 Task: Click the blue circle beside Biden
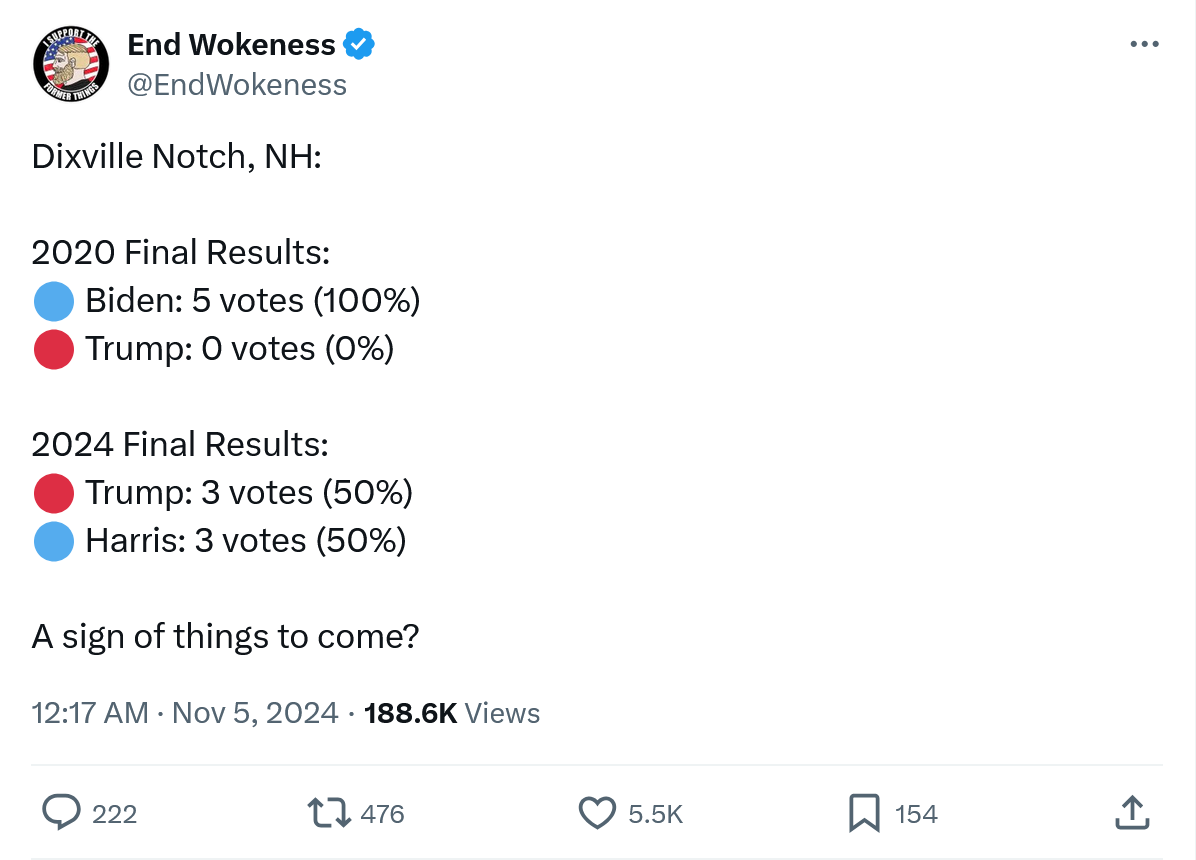(54, 301)
